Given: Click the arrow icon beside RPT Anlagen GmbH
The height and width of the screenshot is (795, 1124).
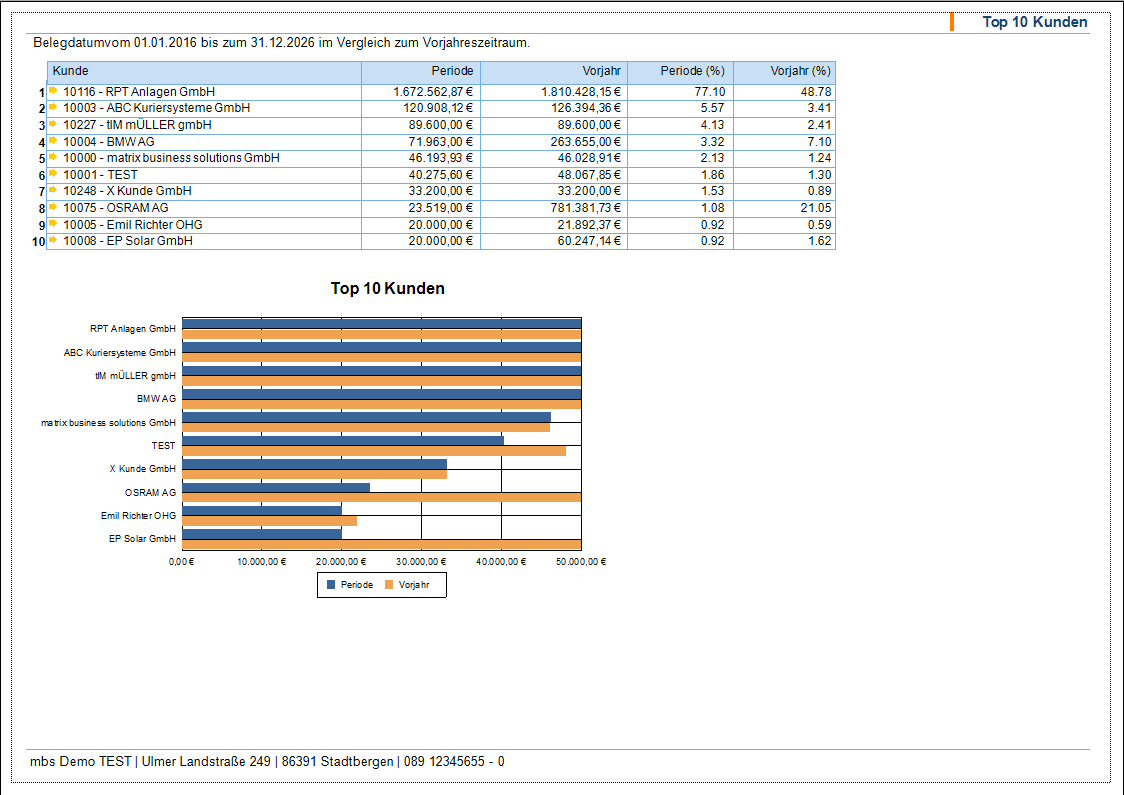Looking at the screenshot, I should pos(53,90).
